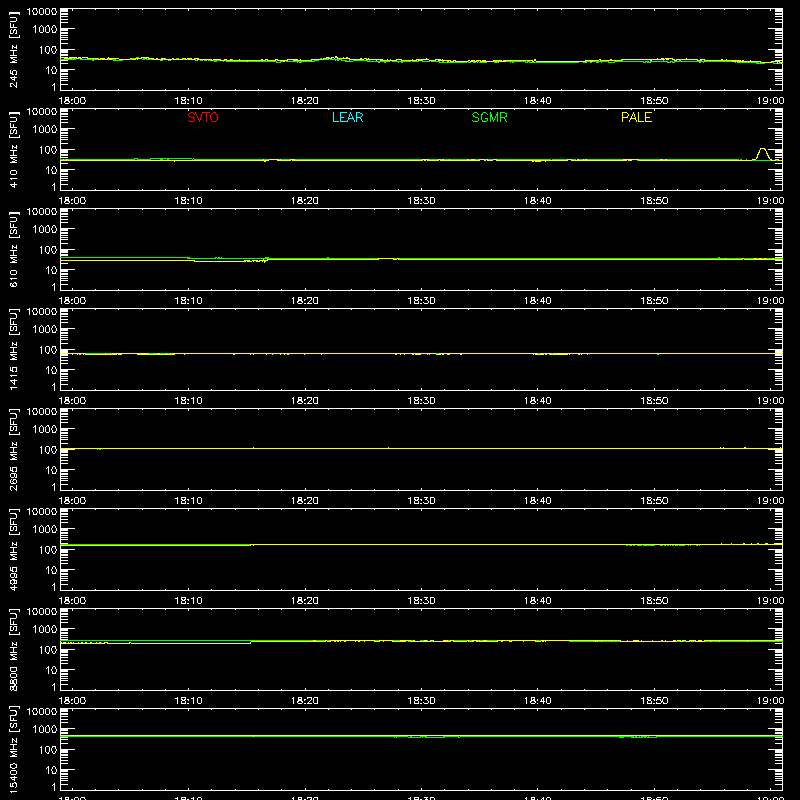This screenshot has height=800, width=800.
Task: Click the yellow trace step near 18:17 in 610 MHz plot
Action: [265, 260]
